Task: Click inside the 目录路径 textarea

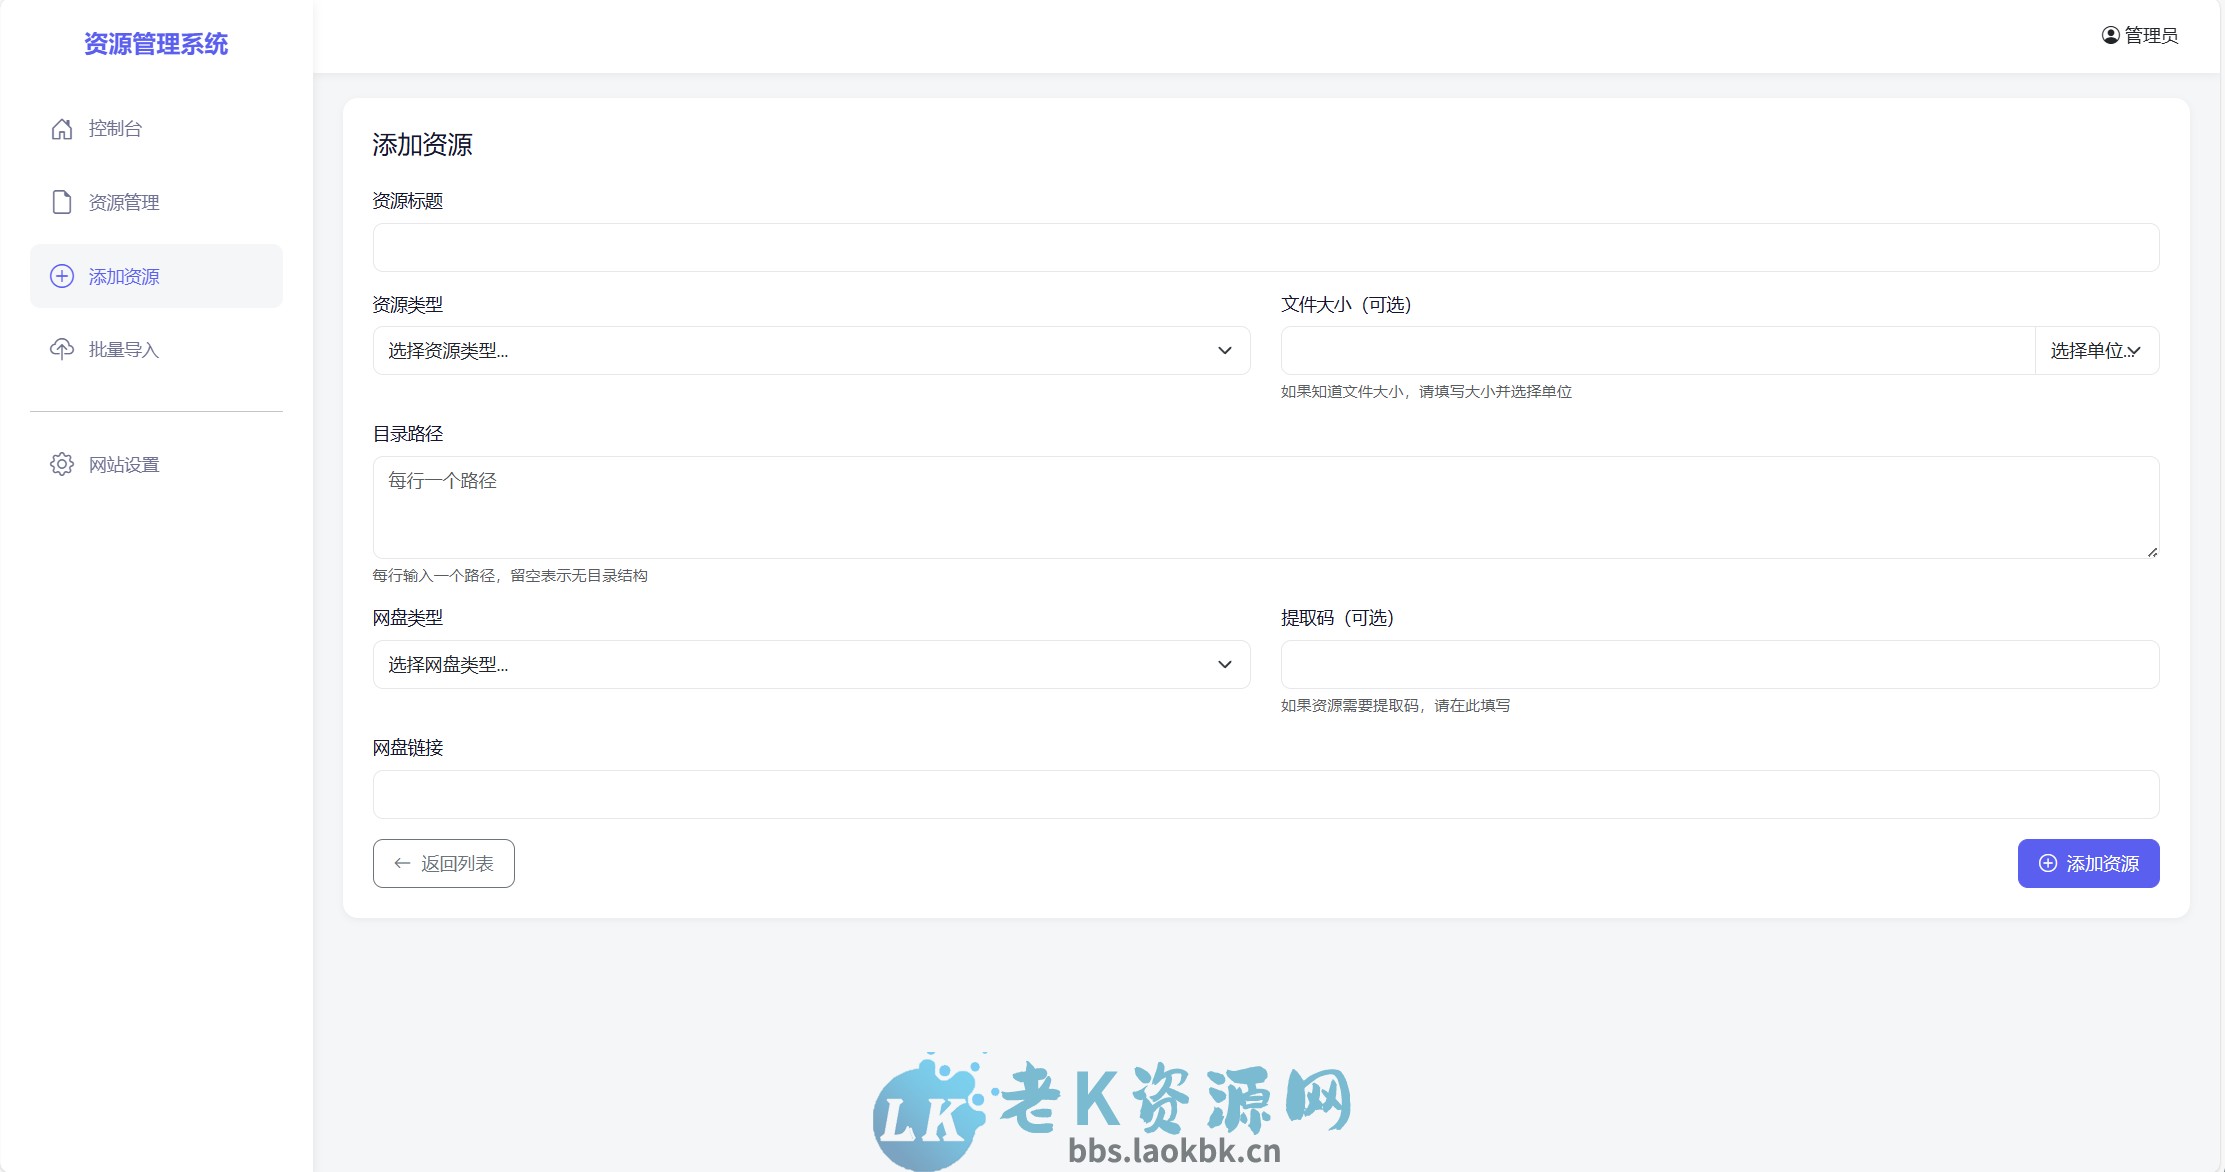Action: pyautogui.click(x=1265, y=507)
